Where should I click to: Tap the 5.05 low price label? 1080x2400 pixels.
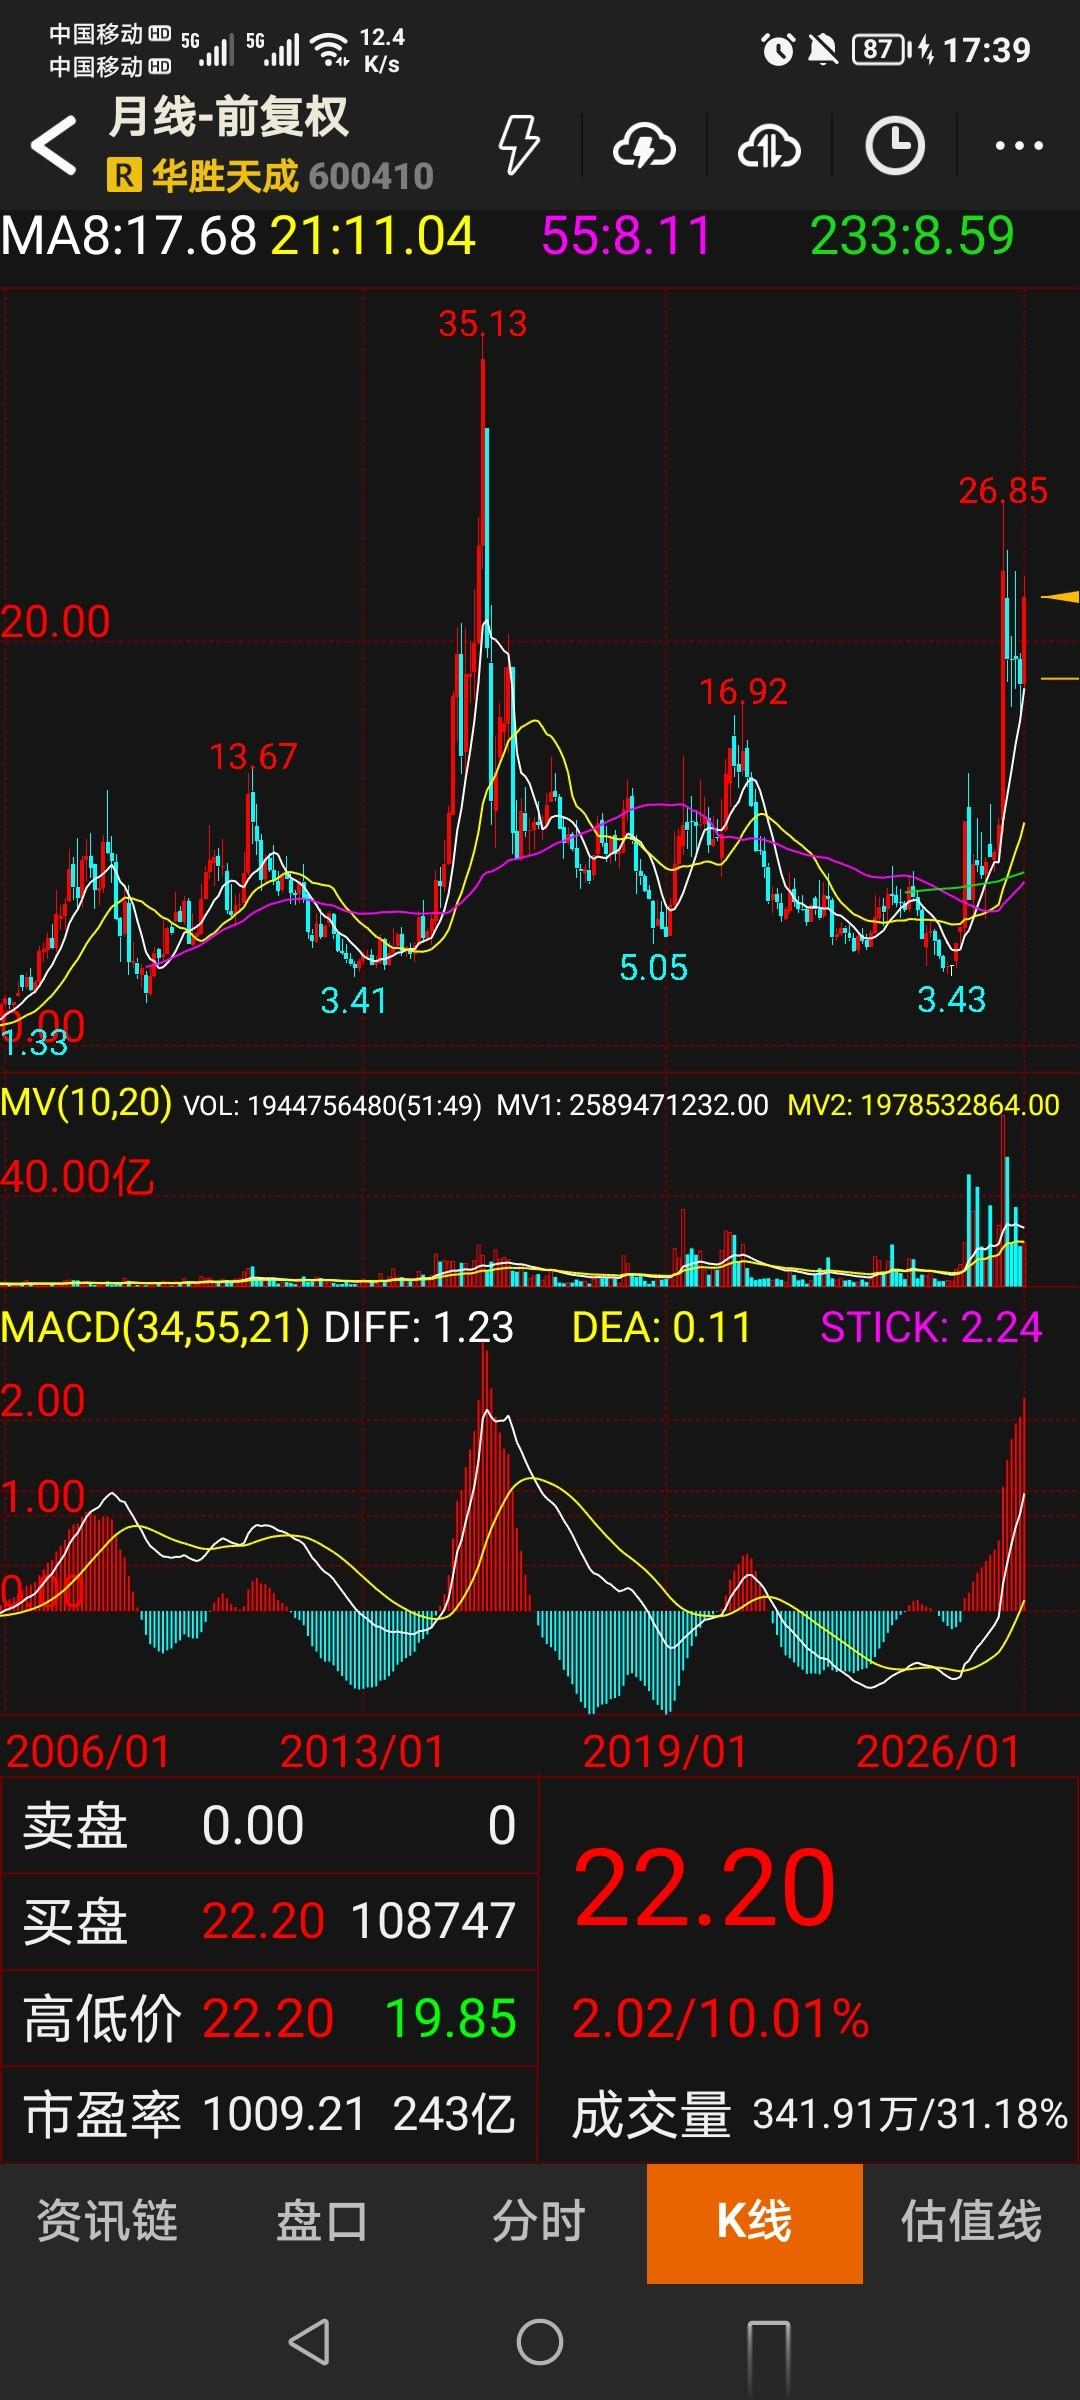[653, 967]
